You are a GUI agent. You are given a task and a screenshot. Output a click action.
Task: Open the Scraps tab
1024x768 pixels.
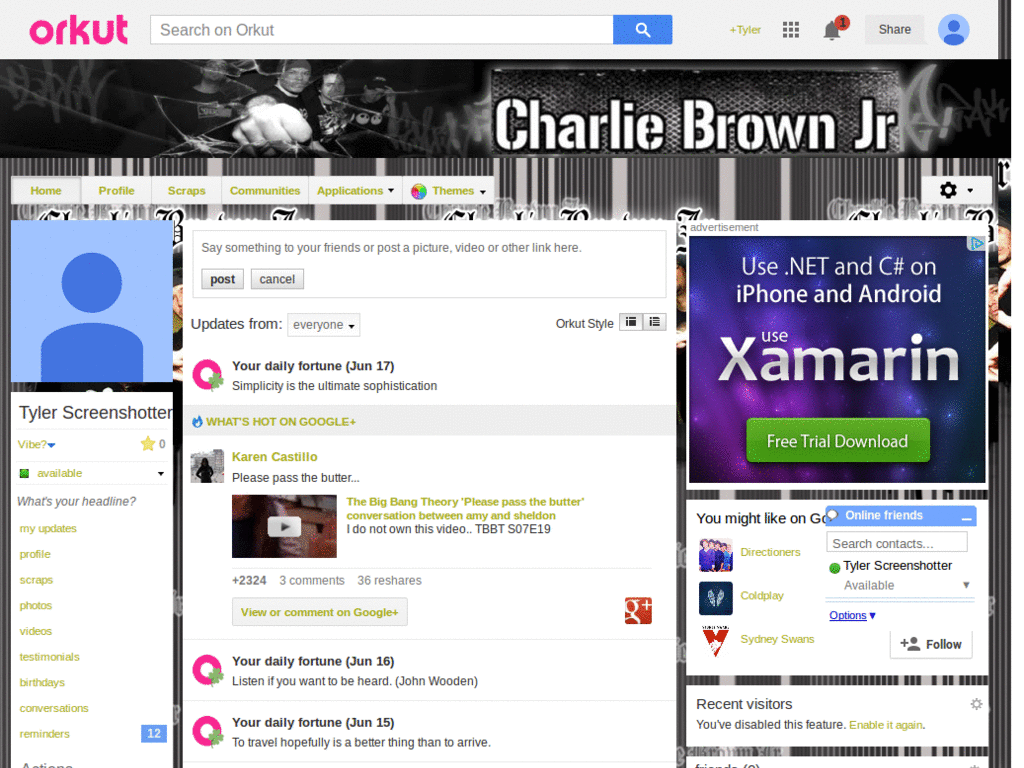click(x=186, y=191)
